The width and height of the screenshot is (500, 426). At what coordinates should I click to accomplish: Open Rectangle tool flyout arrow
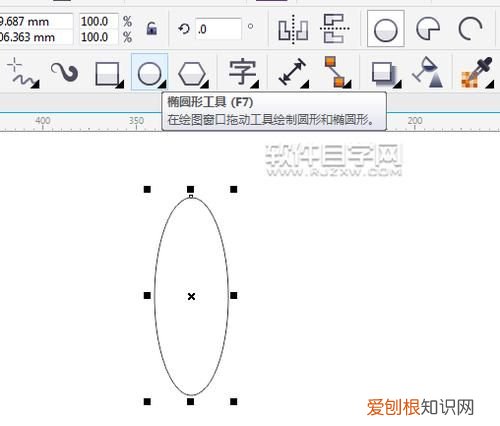120,85
